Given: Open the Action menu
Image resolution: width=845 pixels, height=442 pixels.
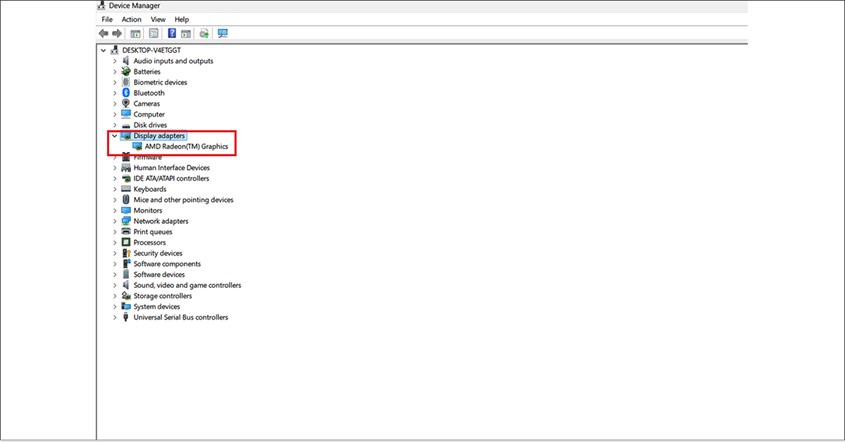Looking at the screenshot, I should 131,19.
